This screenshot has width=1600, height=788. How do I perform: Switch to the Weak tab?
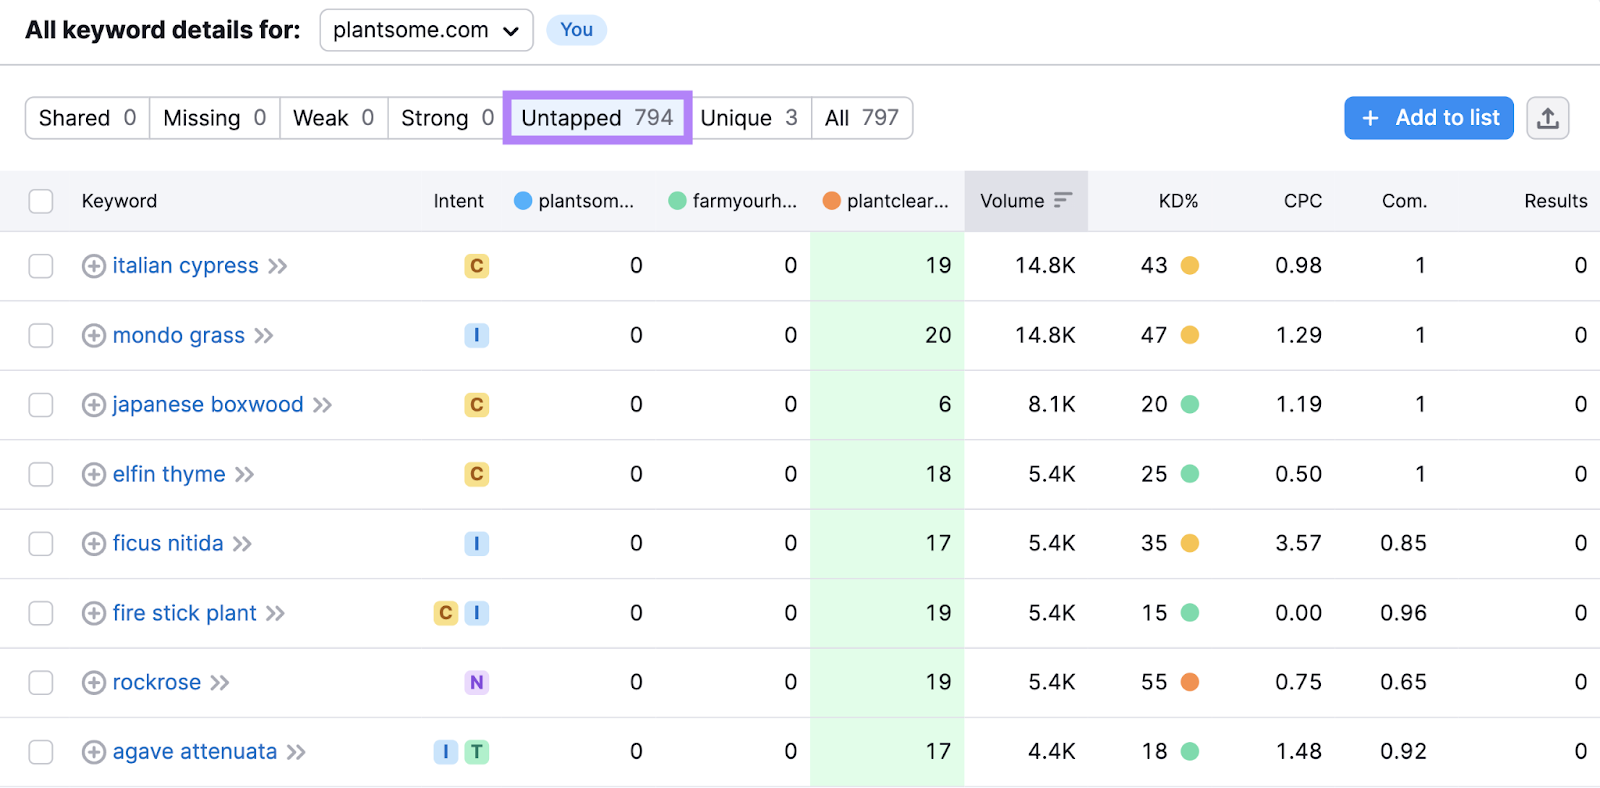pos(333,118)
